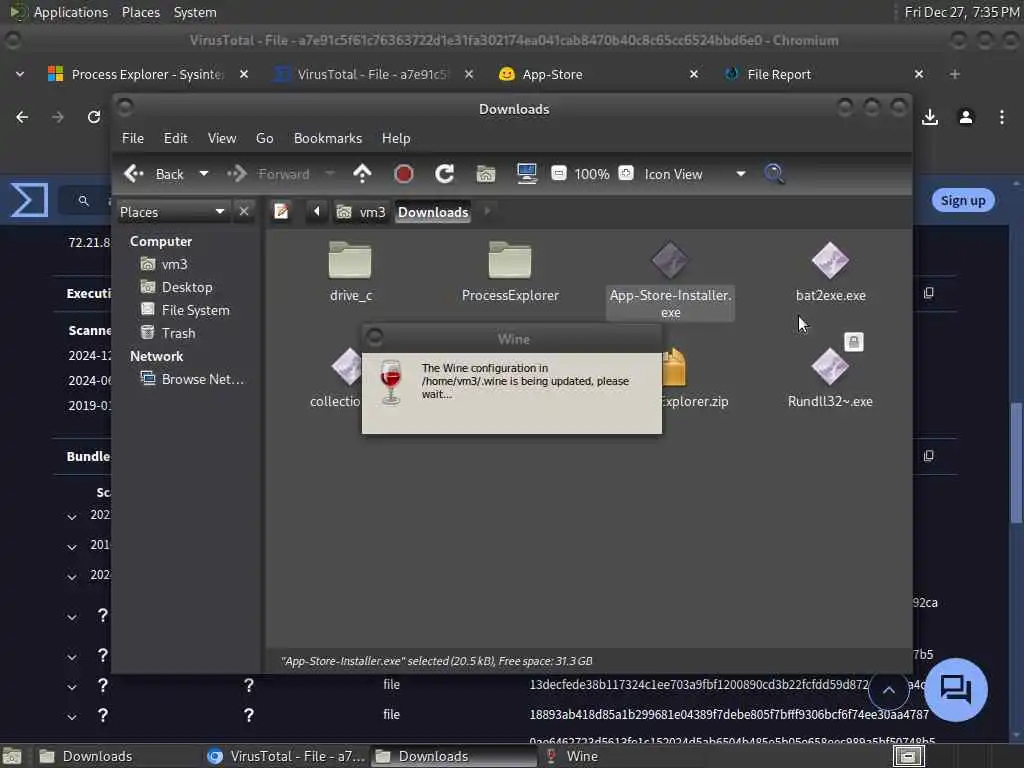Open the Home folder toolbar icon
This screenshot has height=768, width=1024.
click(486, 174)
